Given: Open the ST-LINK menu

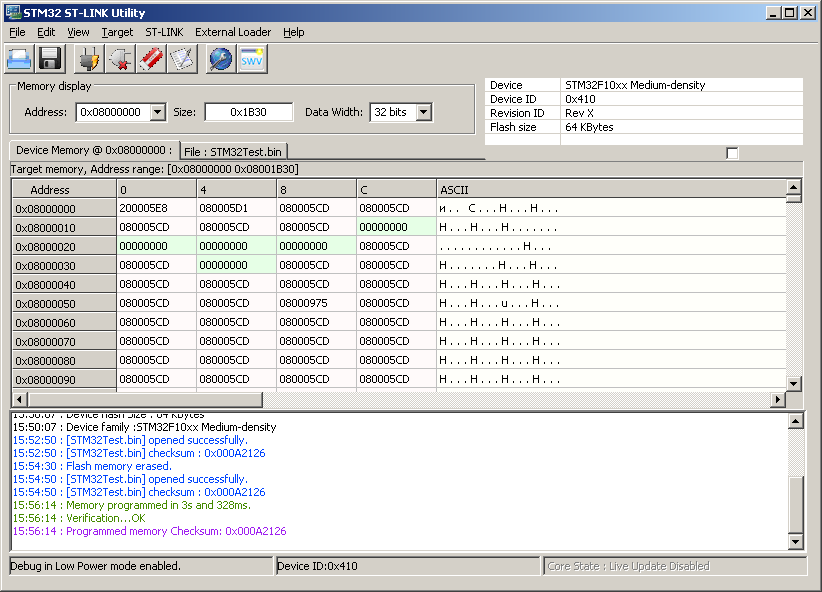Looking at the screenshot, I should point(164,32).
